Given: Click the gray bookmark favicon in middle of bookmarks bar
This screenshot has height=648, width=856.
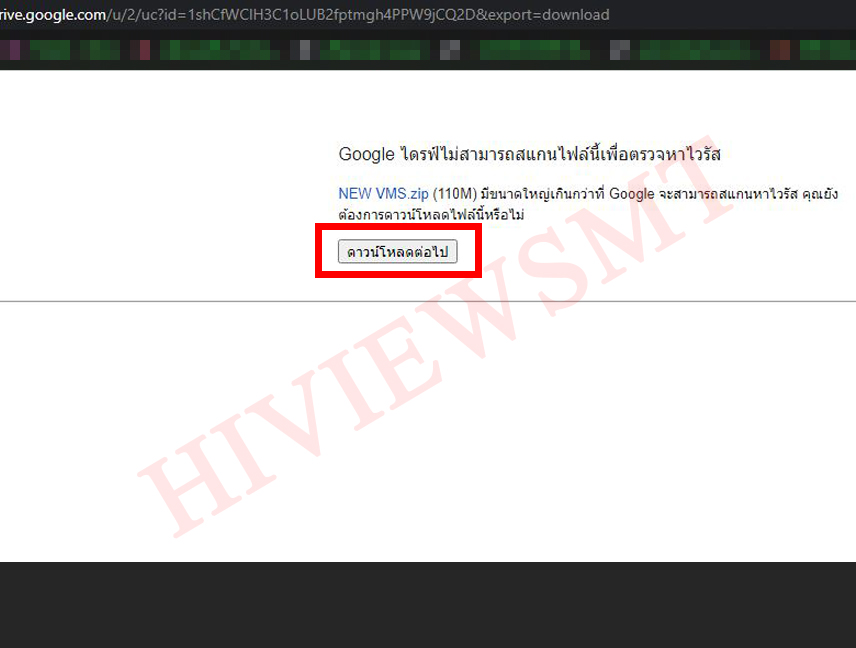Looking at the screenshot, I should 450,49.
